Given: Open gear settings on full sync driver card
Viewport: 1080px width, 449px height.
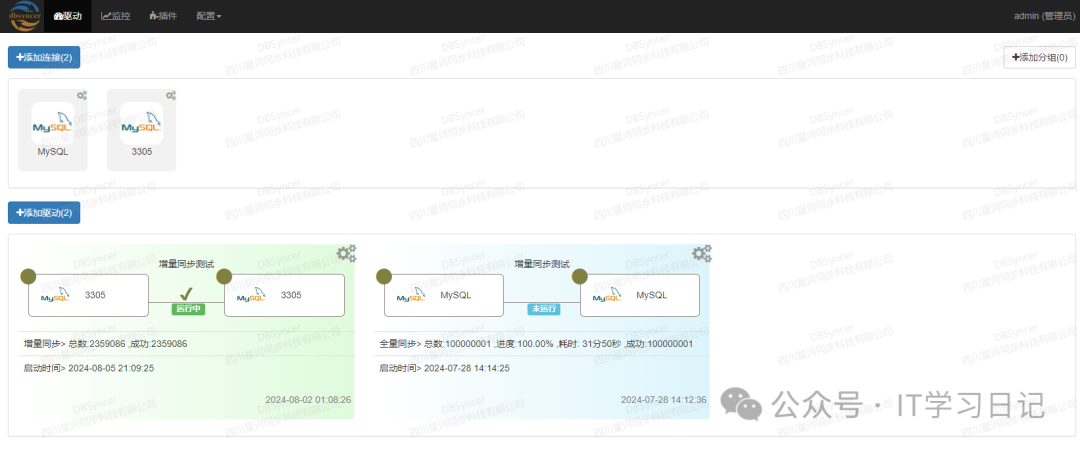Looking at the screenshot, I should 702,254.
